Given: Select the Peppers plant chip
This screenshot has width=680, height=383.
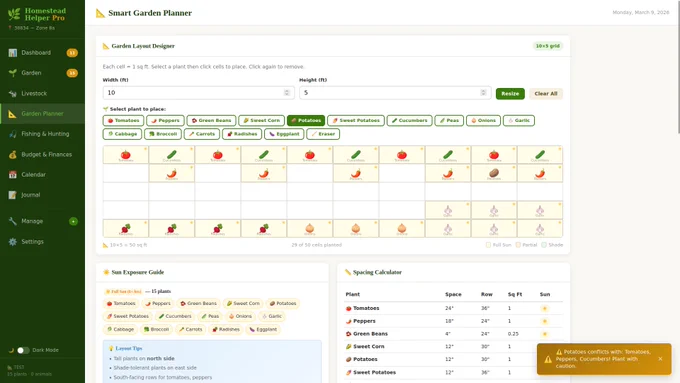Looking at the screenshot, I should 165,121.
